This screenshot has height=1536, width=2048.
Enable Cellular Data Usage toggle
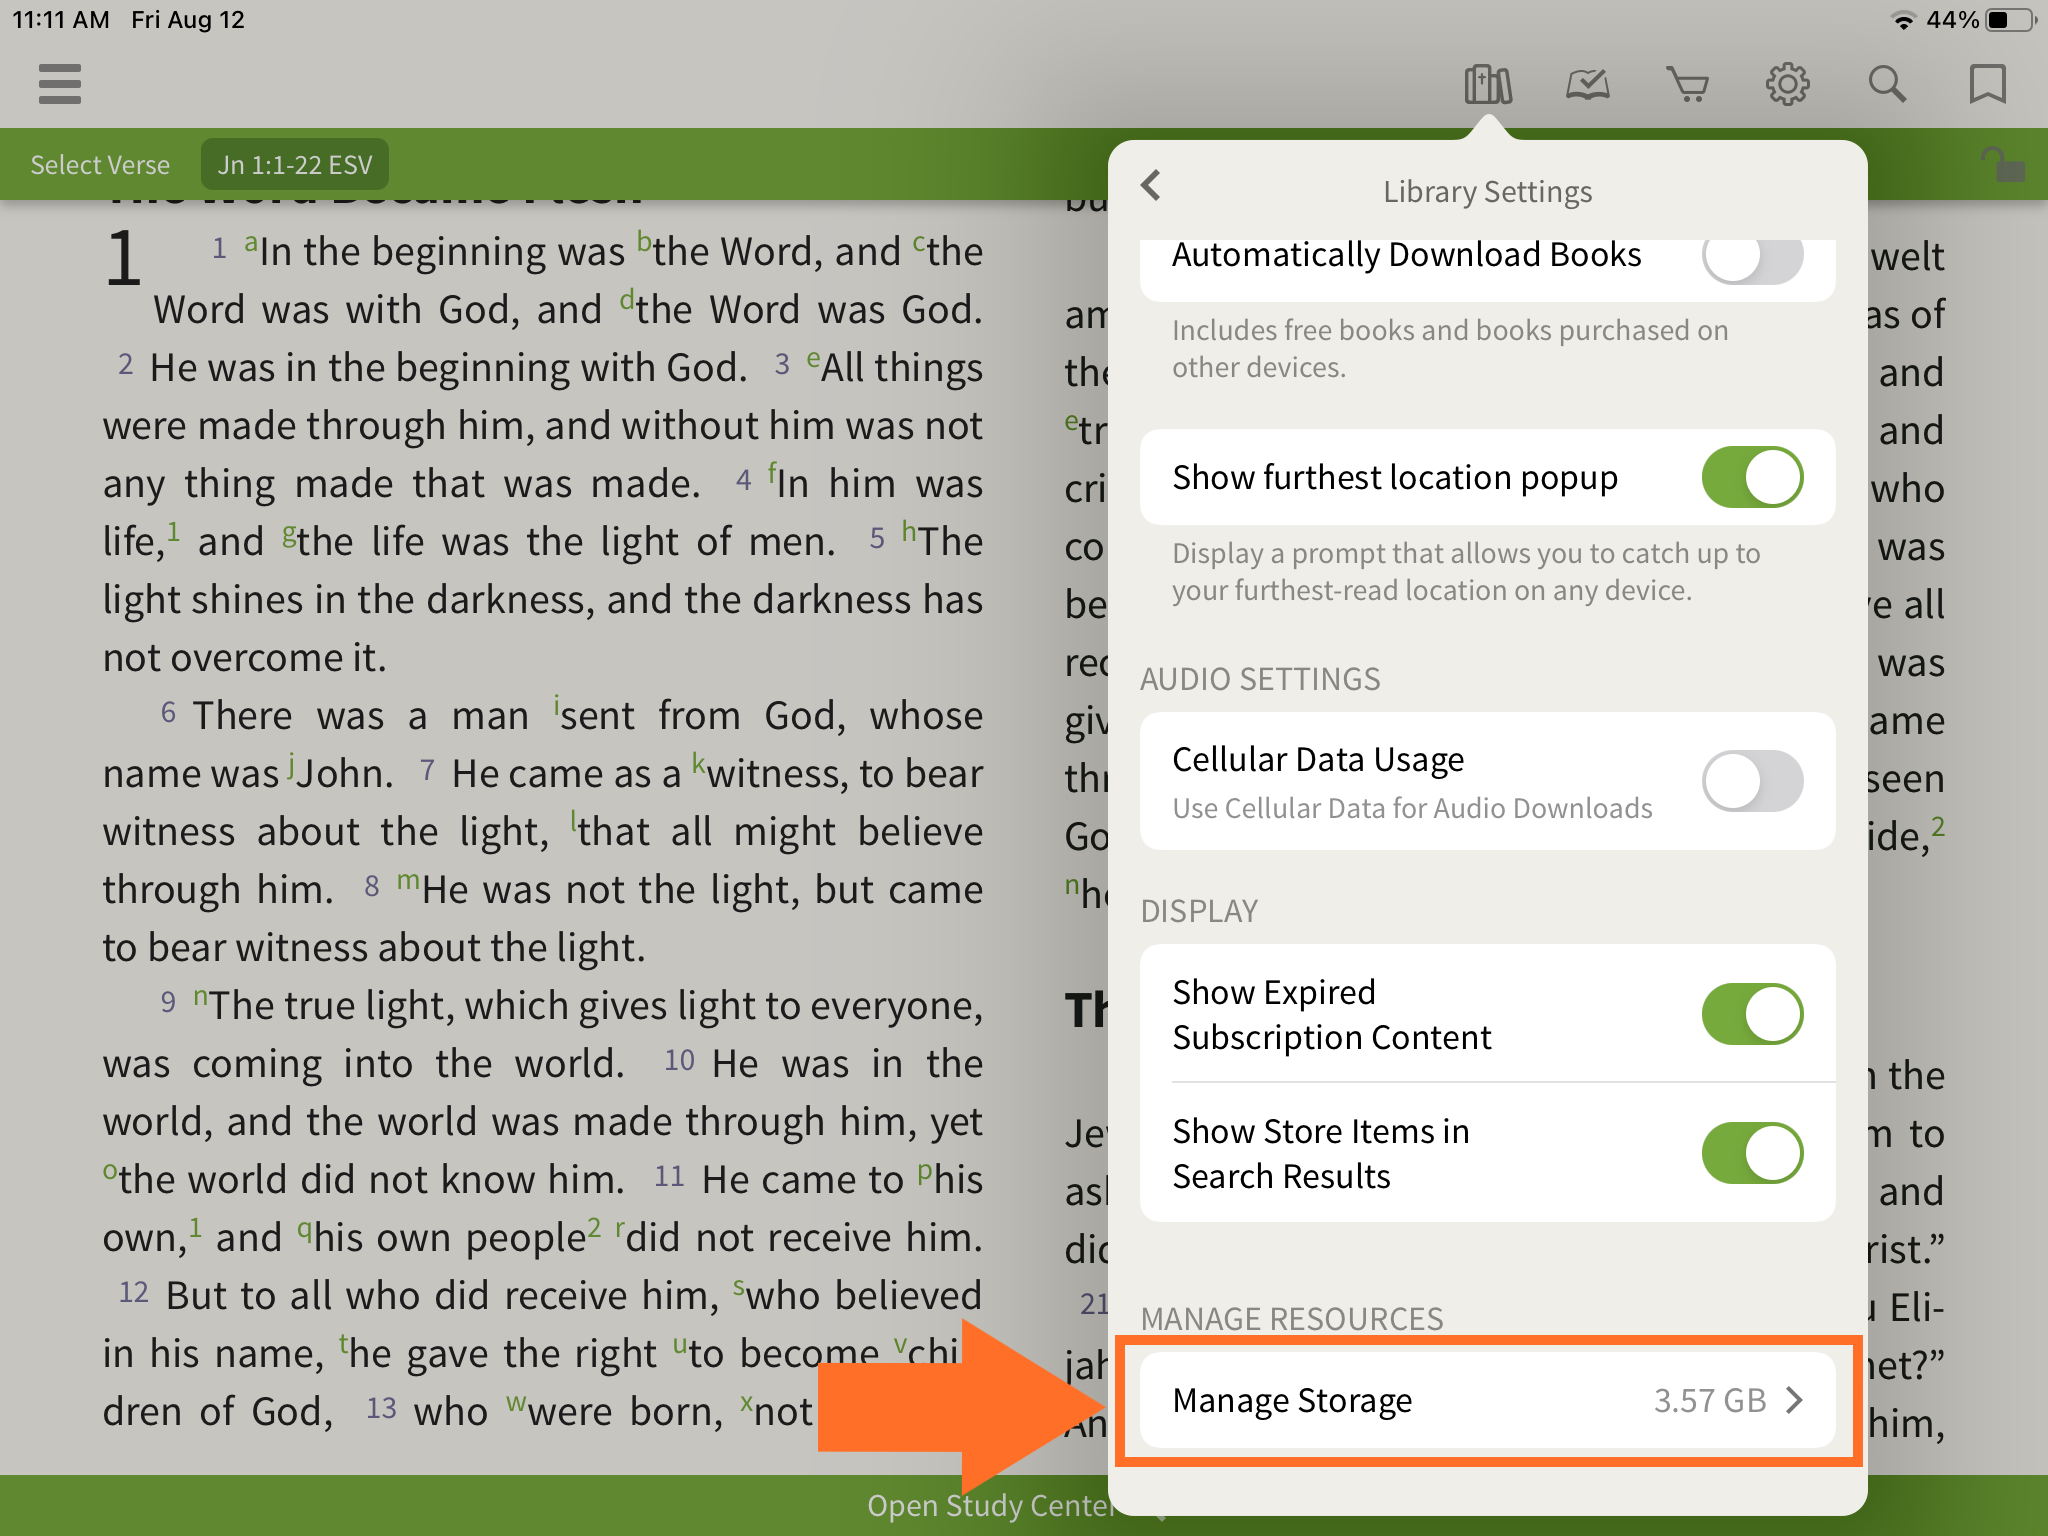point(1752,781)
